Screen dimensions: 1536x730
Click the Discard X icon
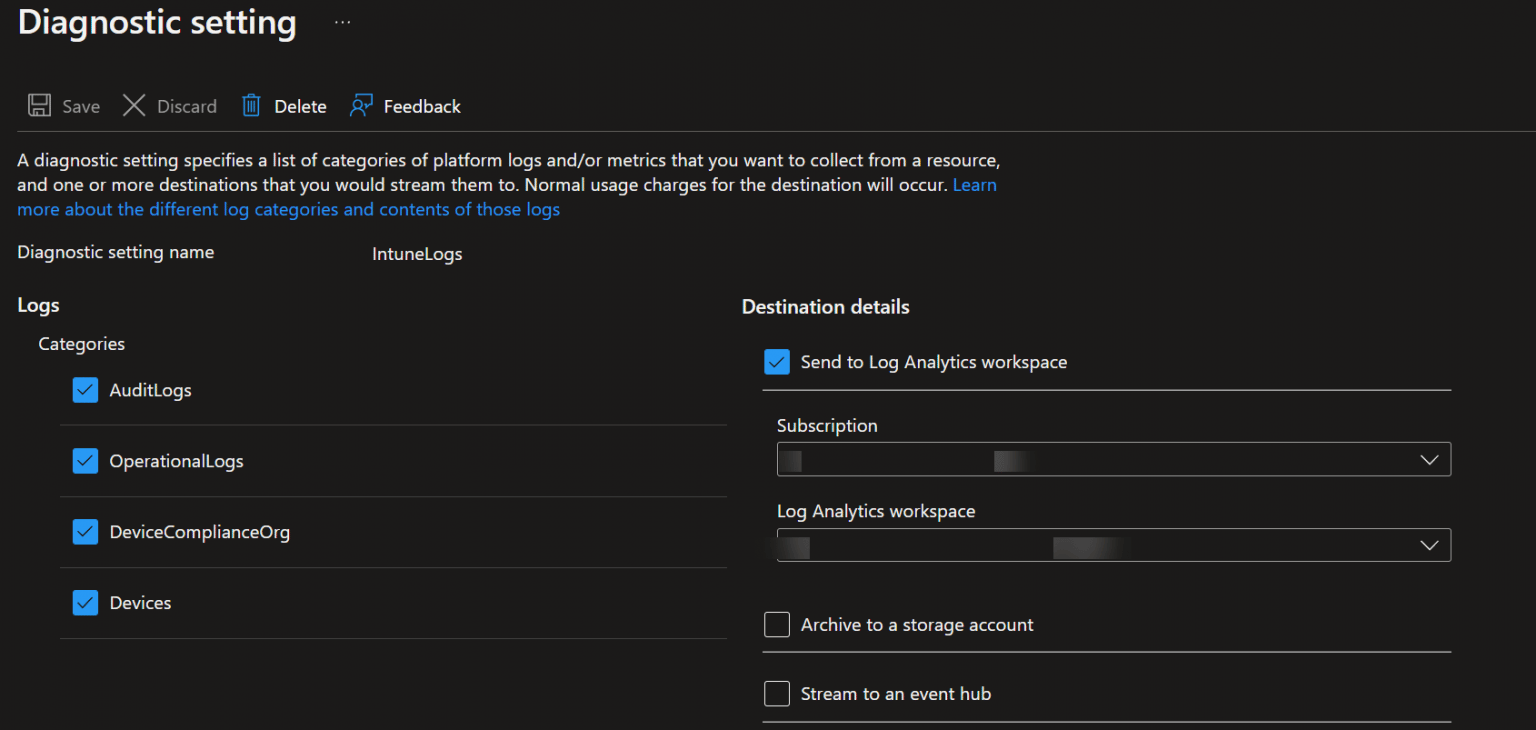coord(133,105)
